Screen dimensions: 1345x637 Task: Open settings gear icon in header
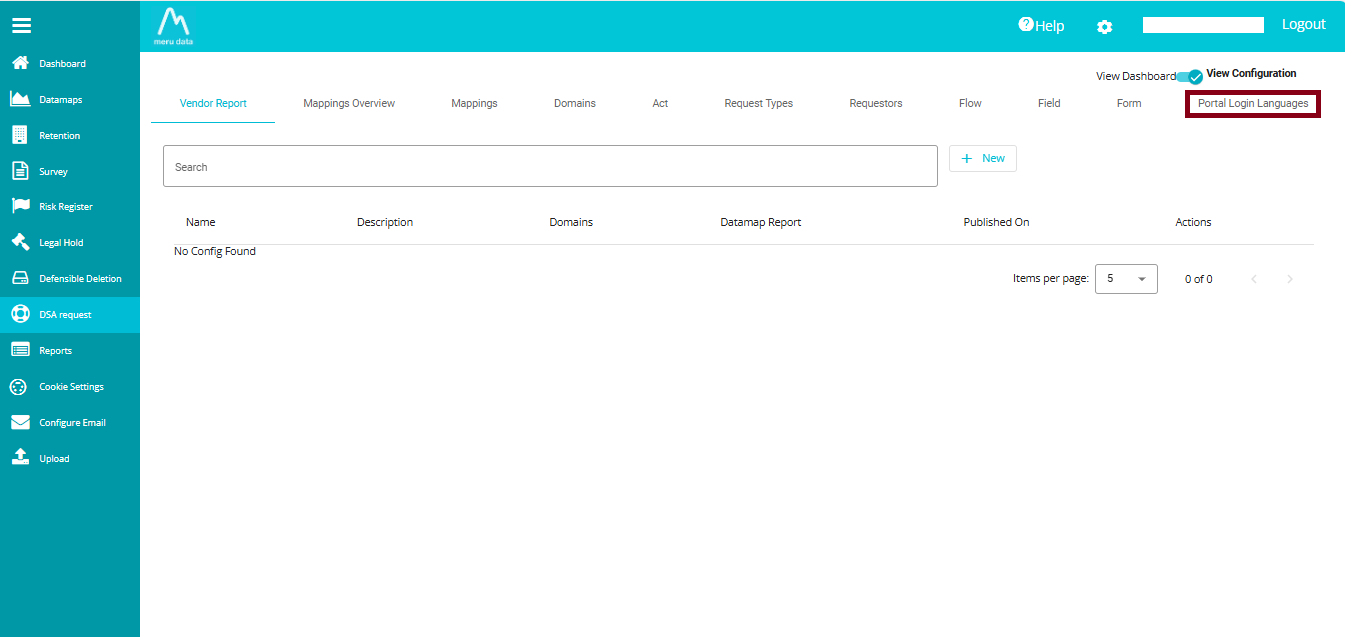pos(1104,27)
